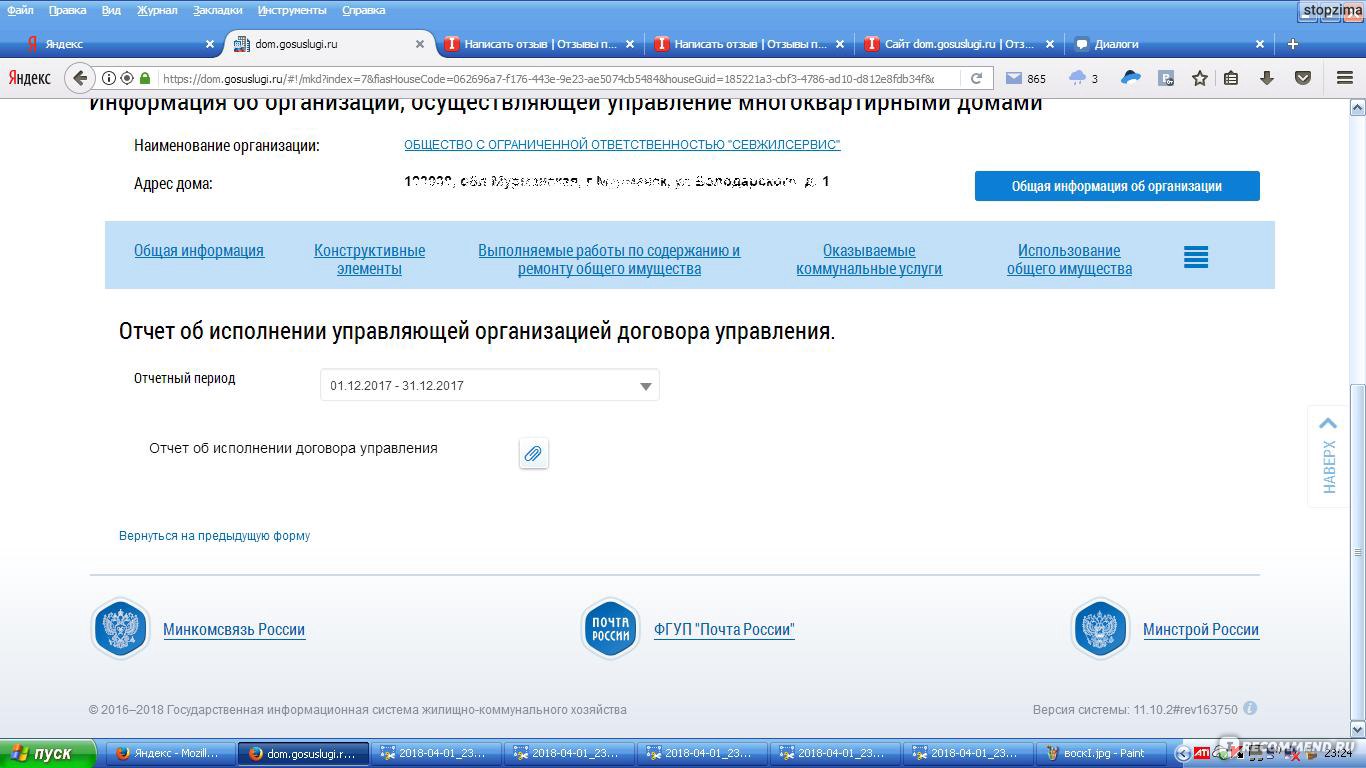Click the Windows пуск start button
This screenshot has width=1366, height=768.
[x=47, y=753]
